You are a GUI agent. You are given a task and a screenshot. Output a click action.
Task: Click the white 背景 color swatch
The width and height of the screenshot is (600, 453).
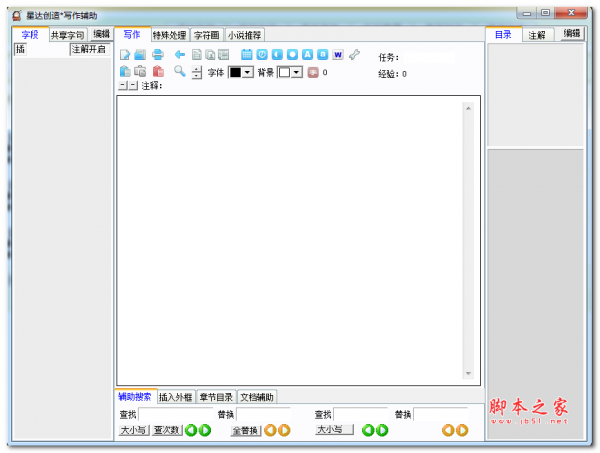point(284,72)
